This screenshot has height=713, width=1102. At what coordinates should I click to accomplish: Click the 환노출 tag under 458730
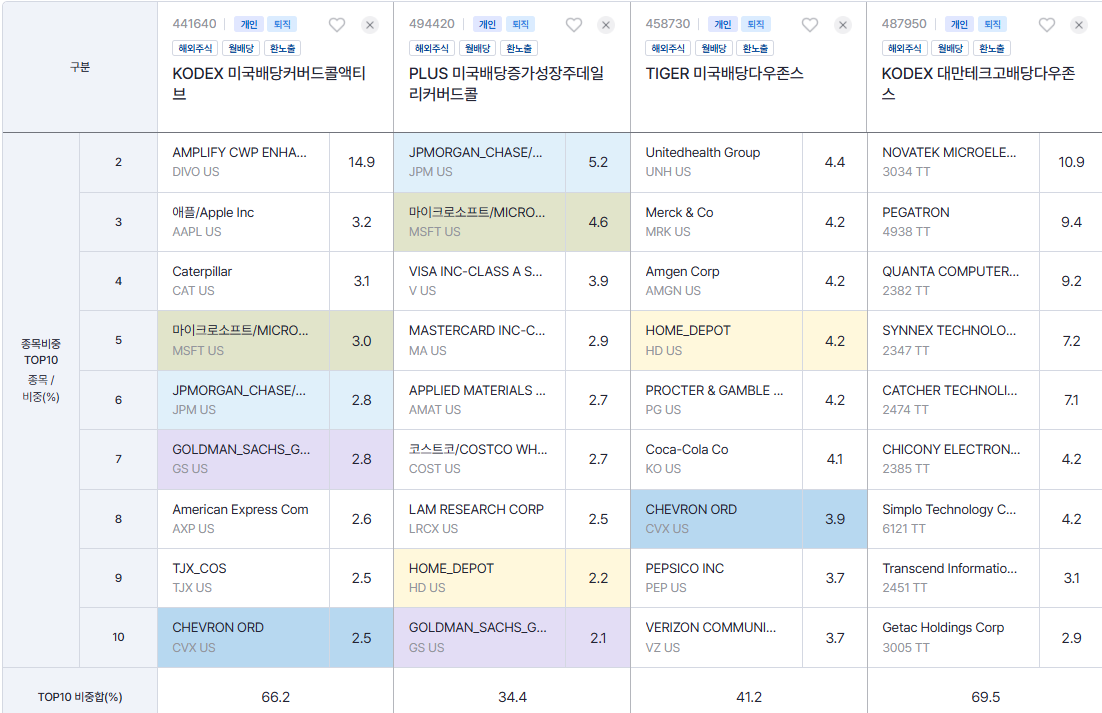[756, 48]
